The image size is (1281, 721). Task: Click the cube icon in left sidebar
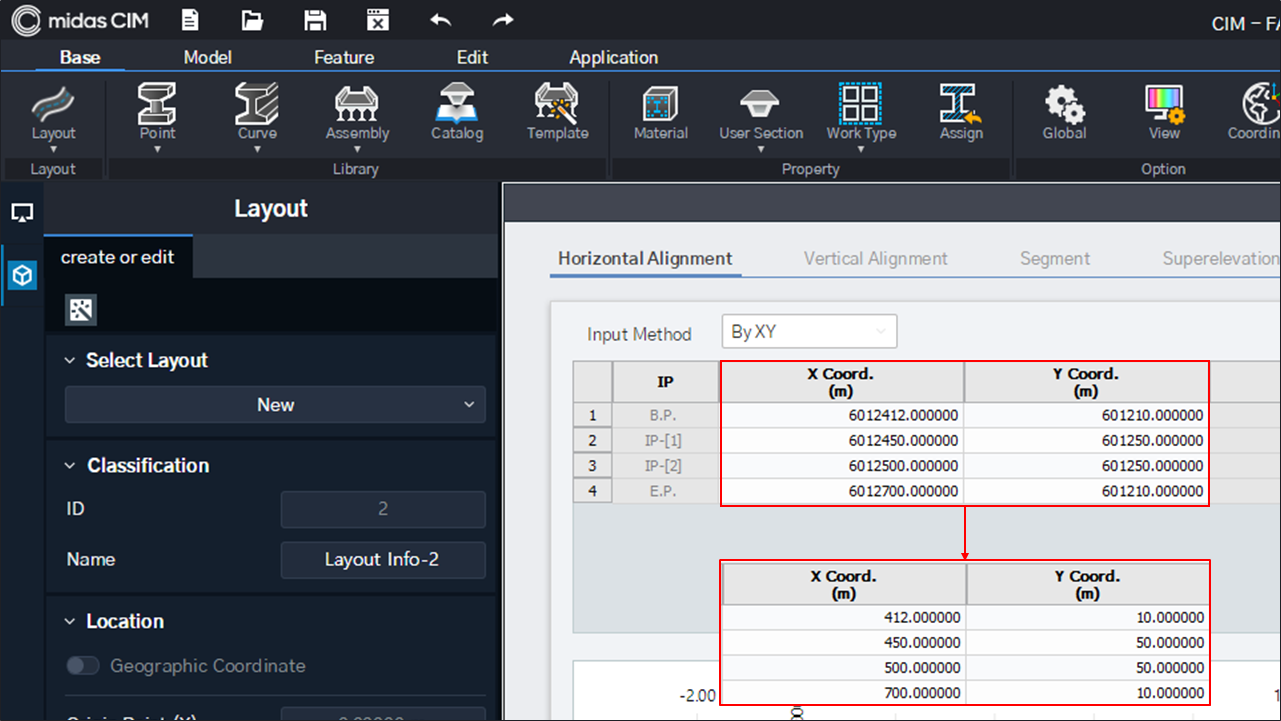[22, 275]
